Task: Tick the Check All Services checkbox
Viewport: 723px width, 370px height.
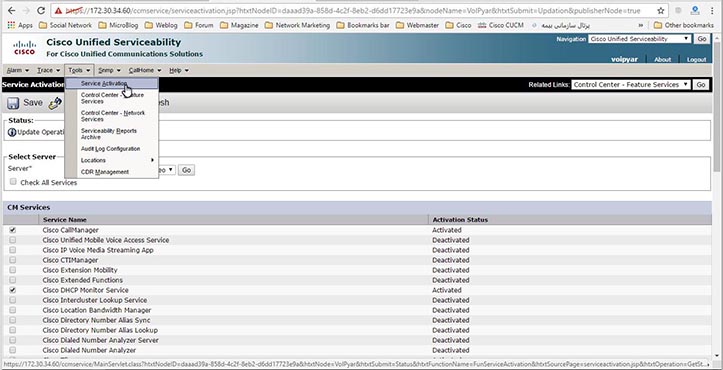Action: tap(13, 182)
